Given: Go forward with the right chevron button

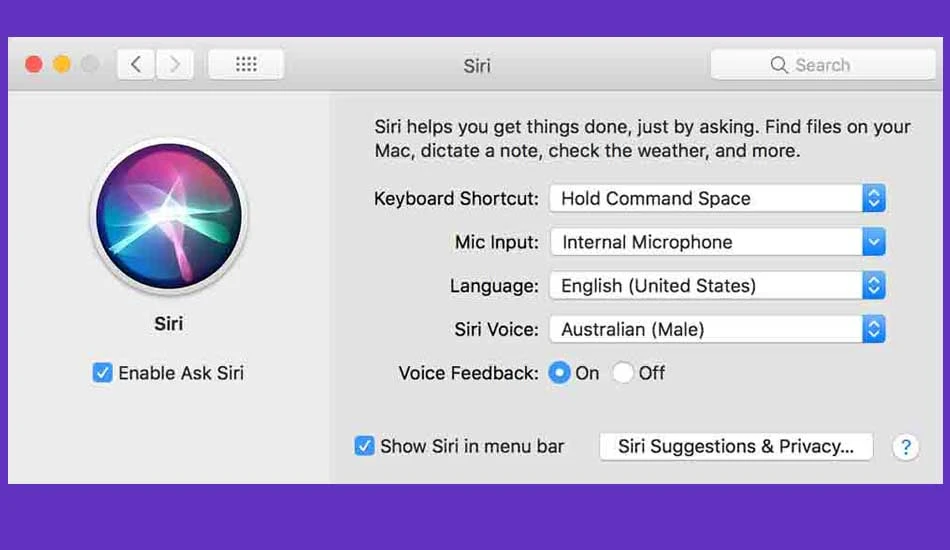Looking at the screenshot, I should pyautogui.click(x=174, y=64).
